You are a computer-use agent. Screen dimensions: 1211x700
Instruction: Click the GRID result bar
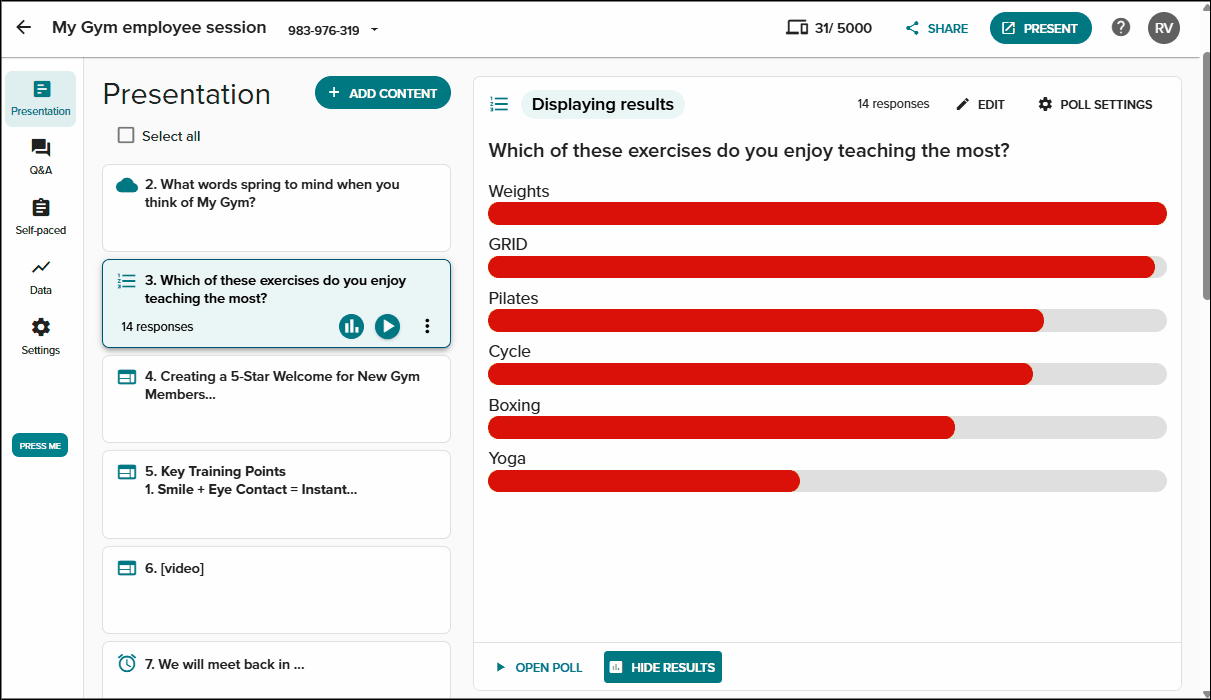(827, 267)
